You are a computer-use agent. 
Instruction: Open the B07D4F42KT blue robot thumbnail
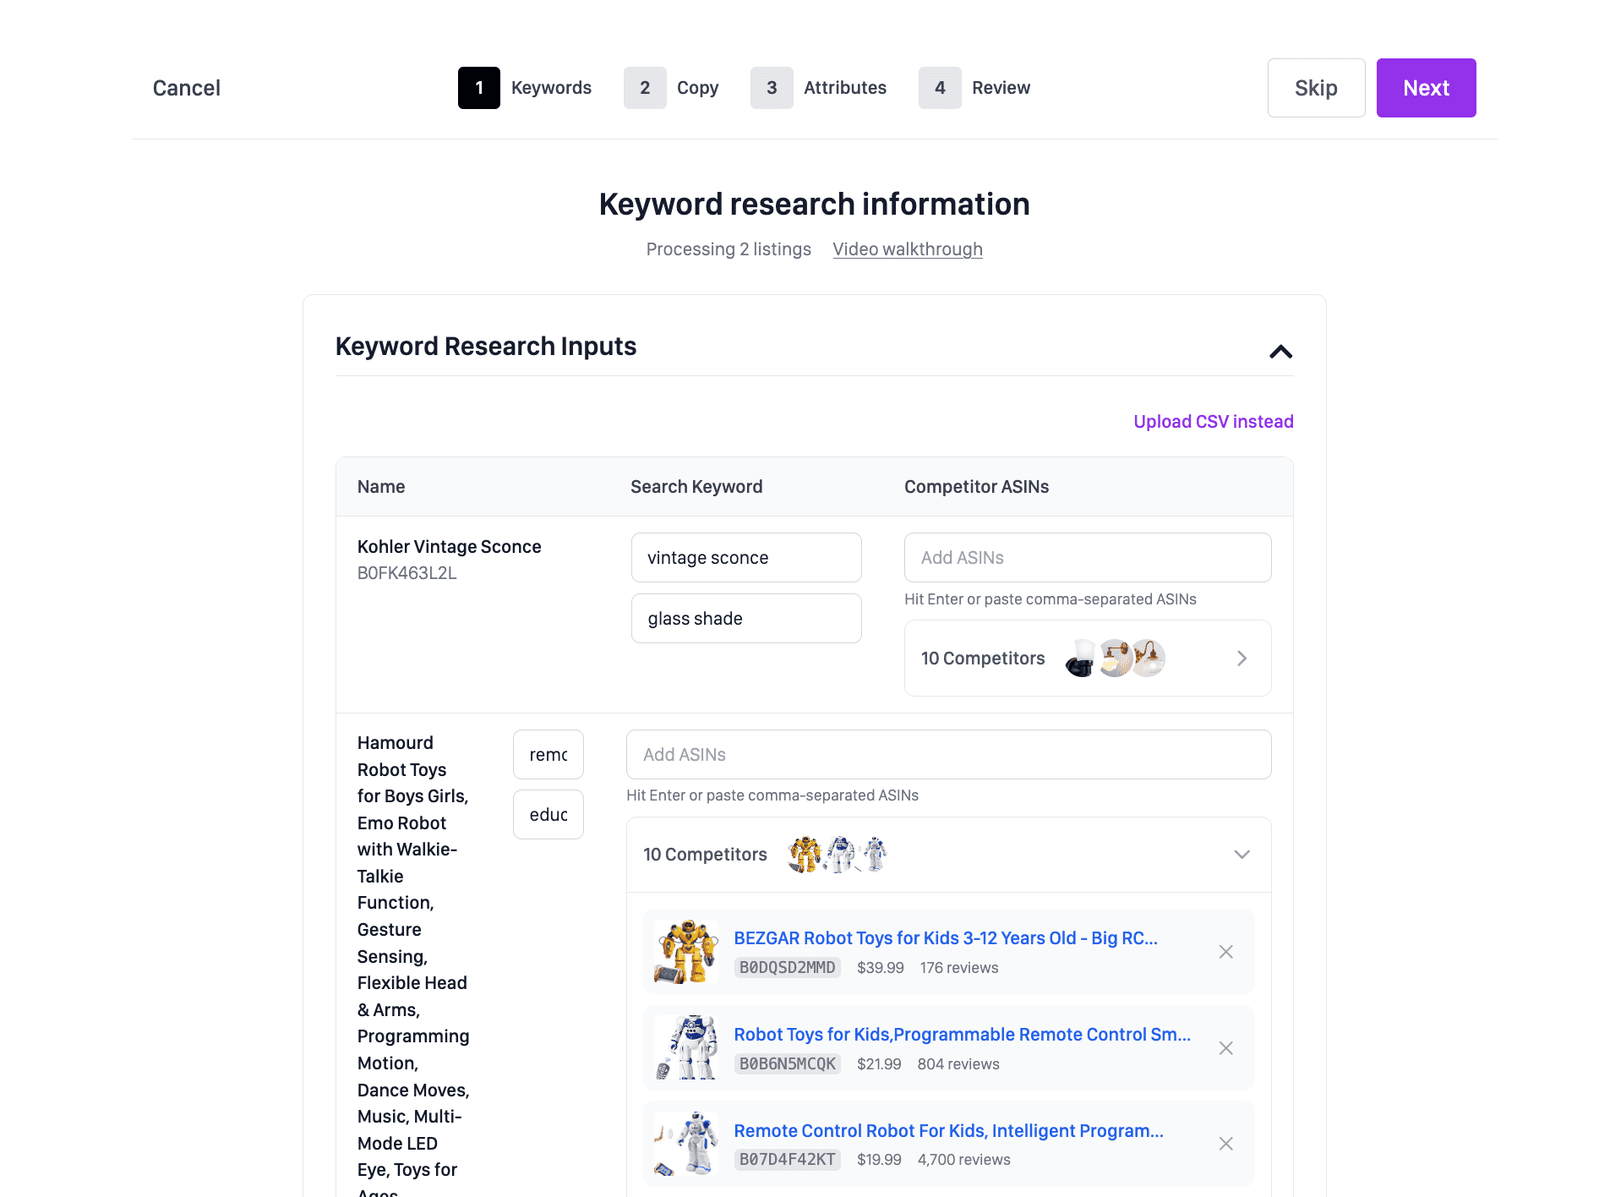pyautogui.click(x=686, y=1144)
